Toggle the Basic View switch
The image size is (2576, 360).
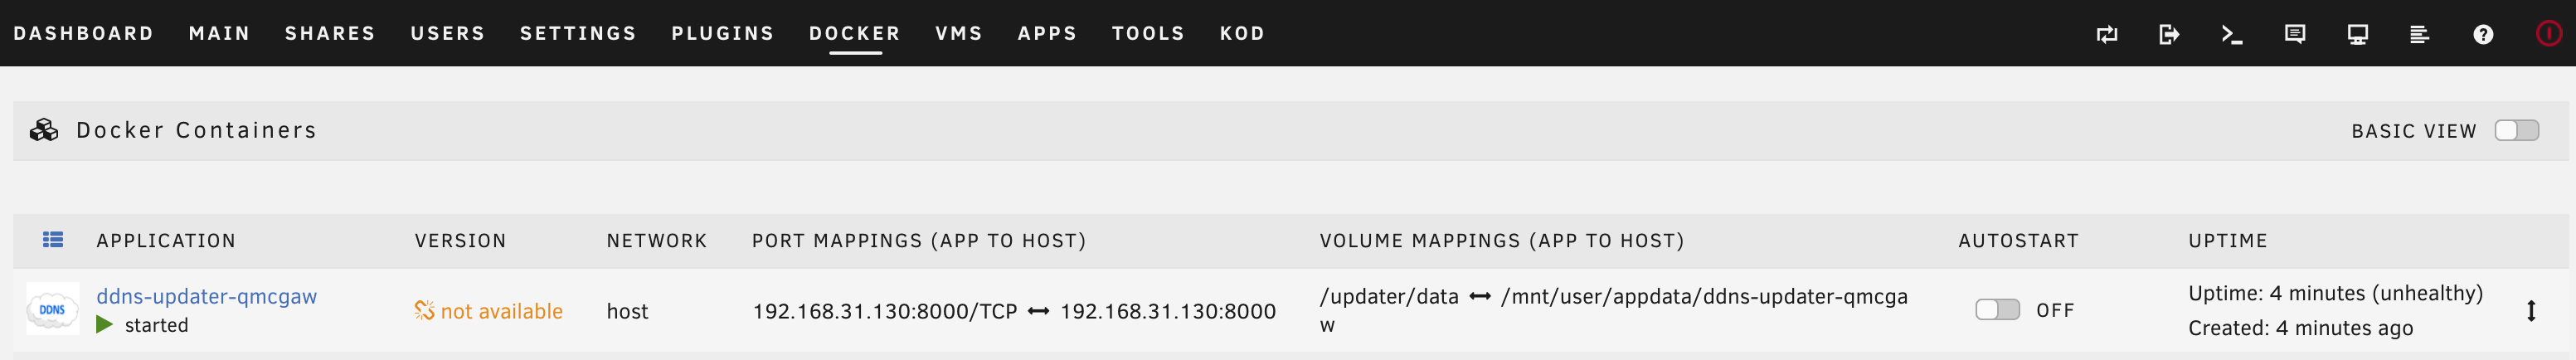click(2516, 131)
